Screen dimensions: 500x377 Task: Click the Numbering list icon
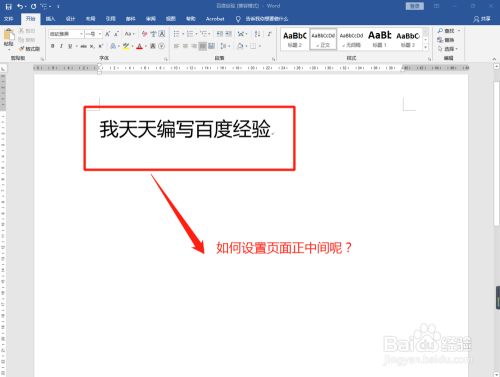[190, 34]
